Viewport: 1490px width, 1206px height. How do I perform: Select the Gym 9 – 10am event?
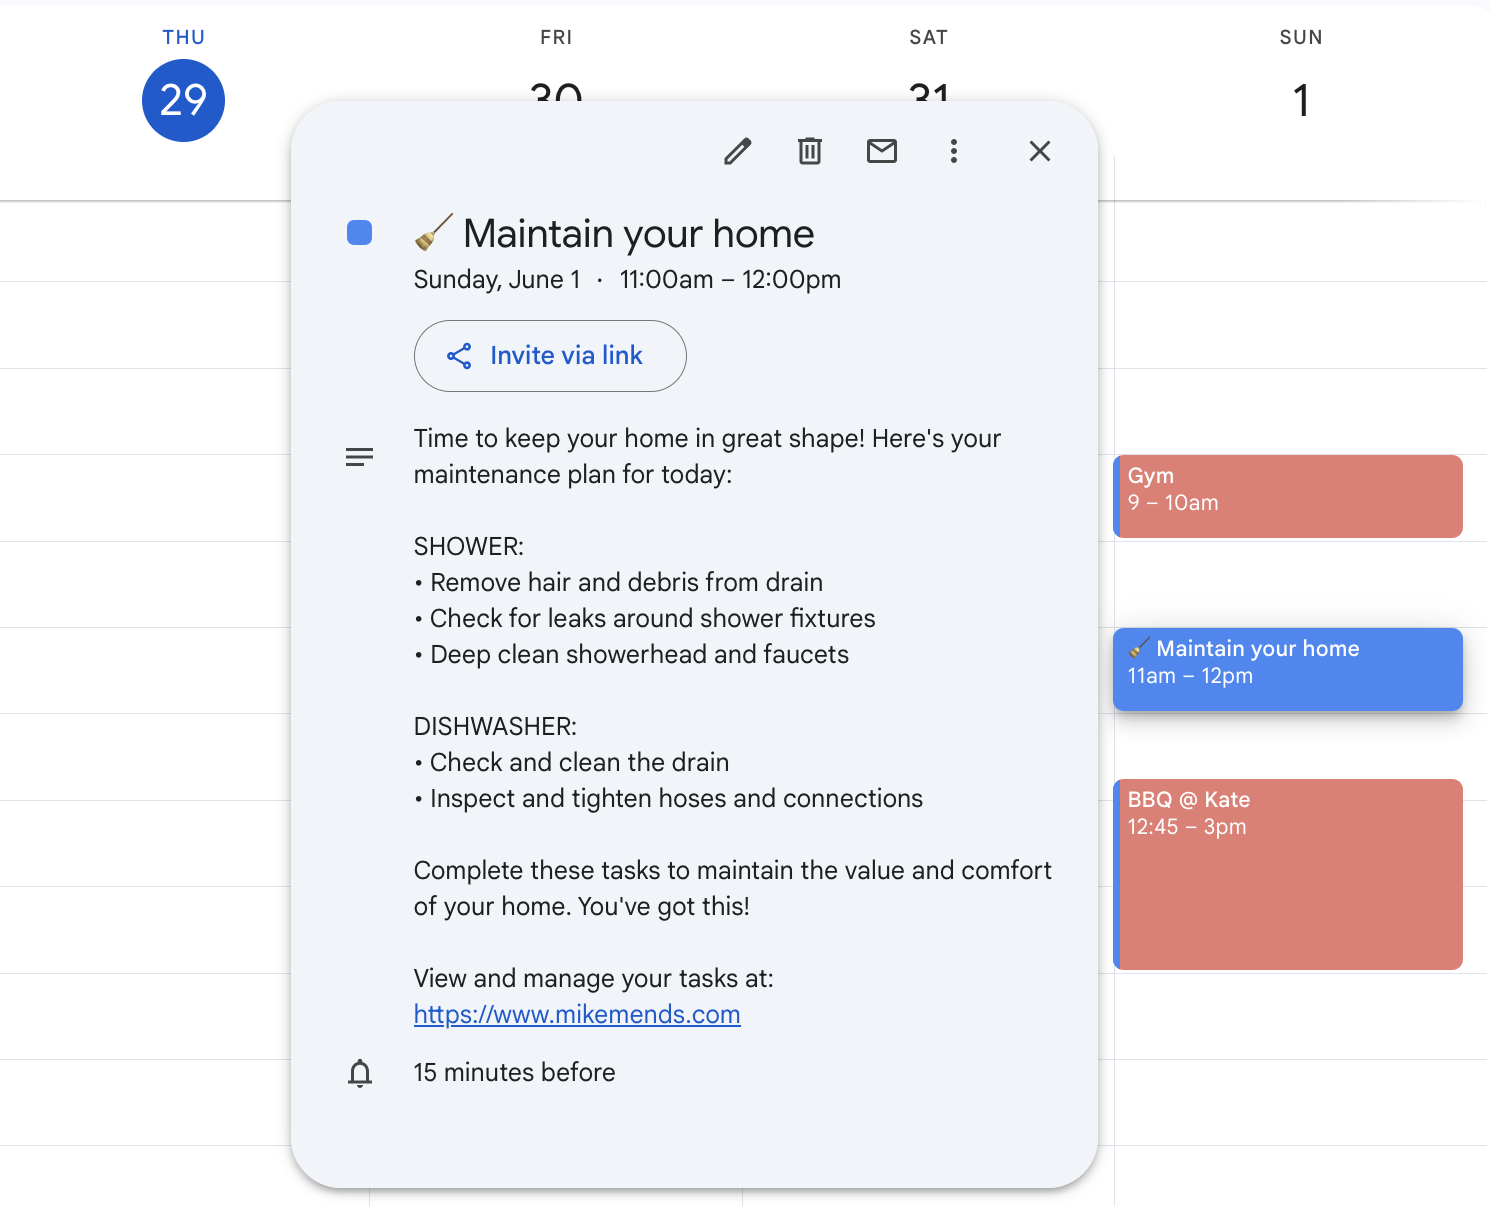1288,496
